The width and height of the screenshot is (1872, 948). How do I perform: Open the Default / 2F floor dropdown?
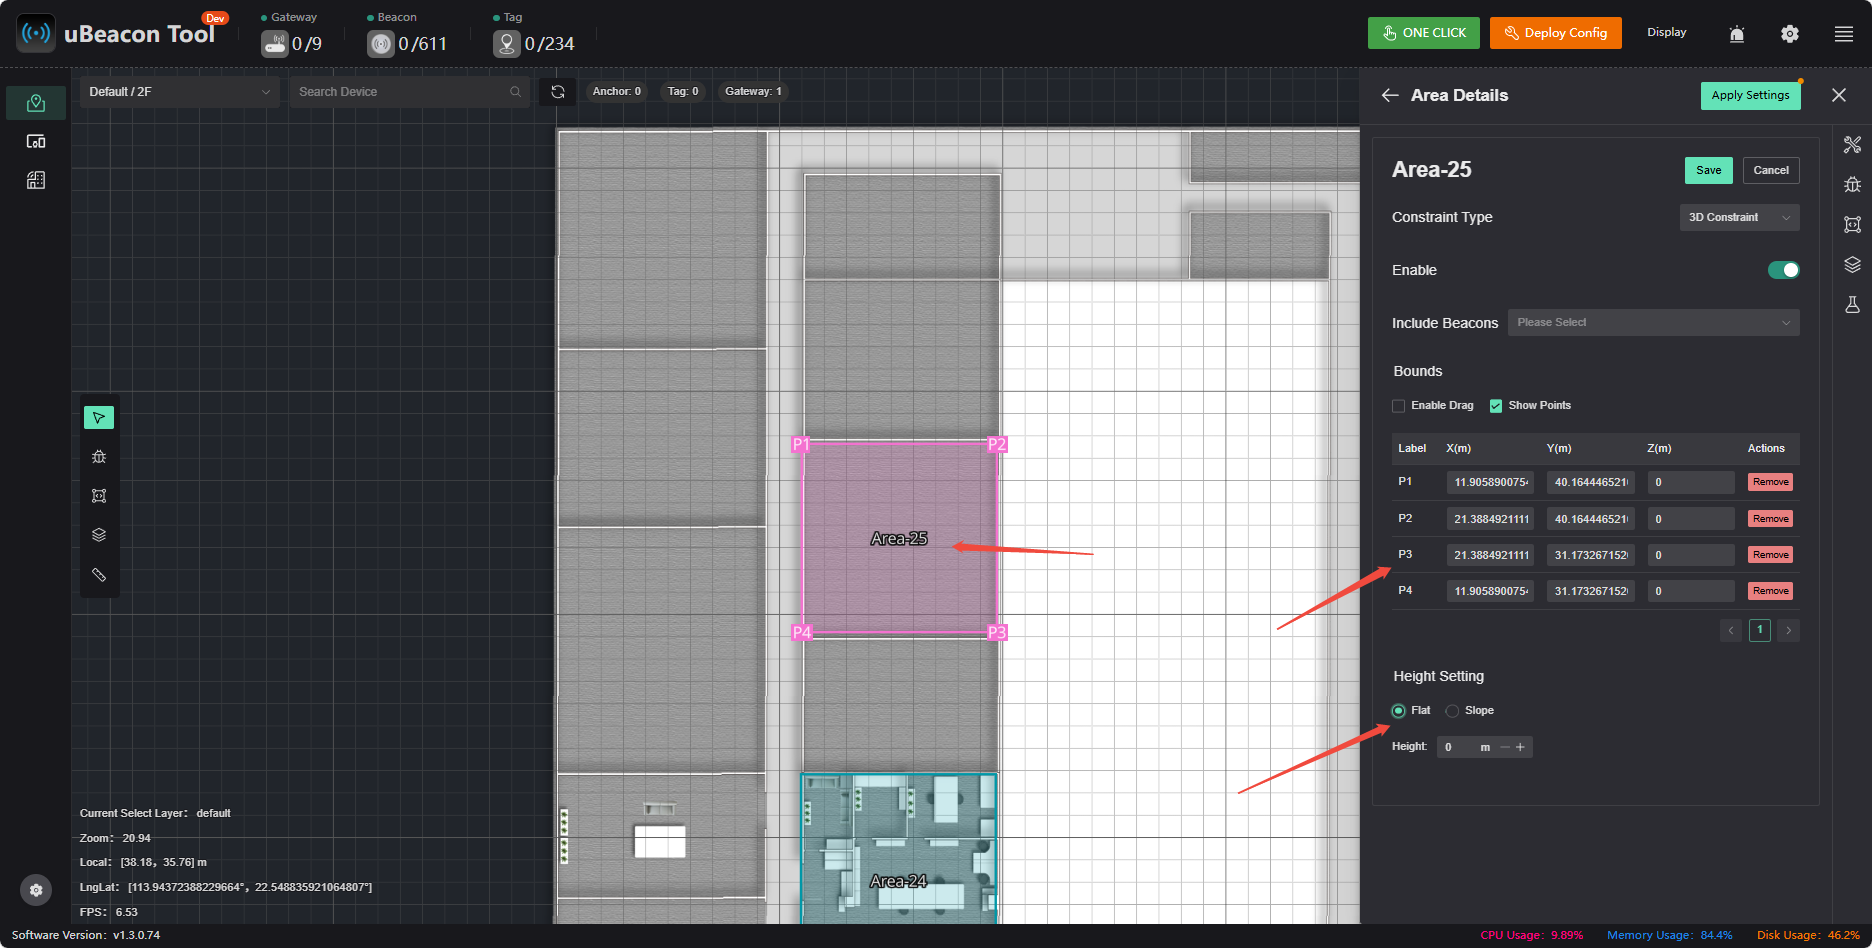pos(179,92)
